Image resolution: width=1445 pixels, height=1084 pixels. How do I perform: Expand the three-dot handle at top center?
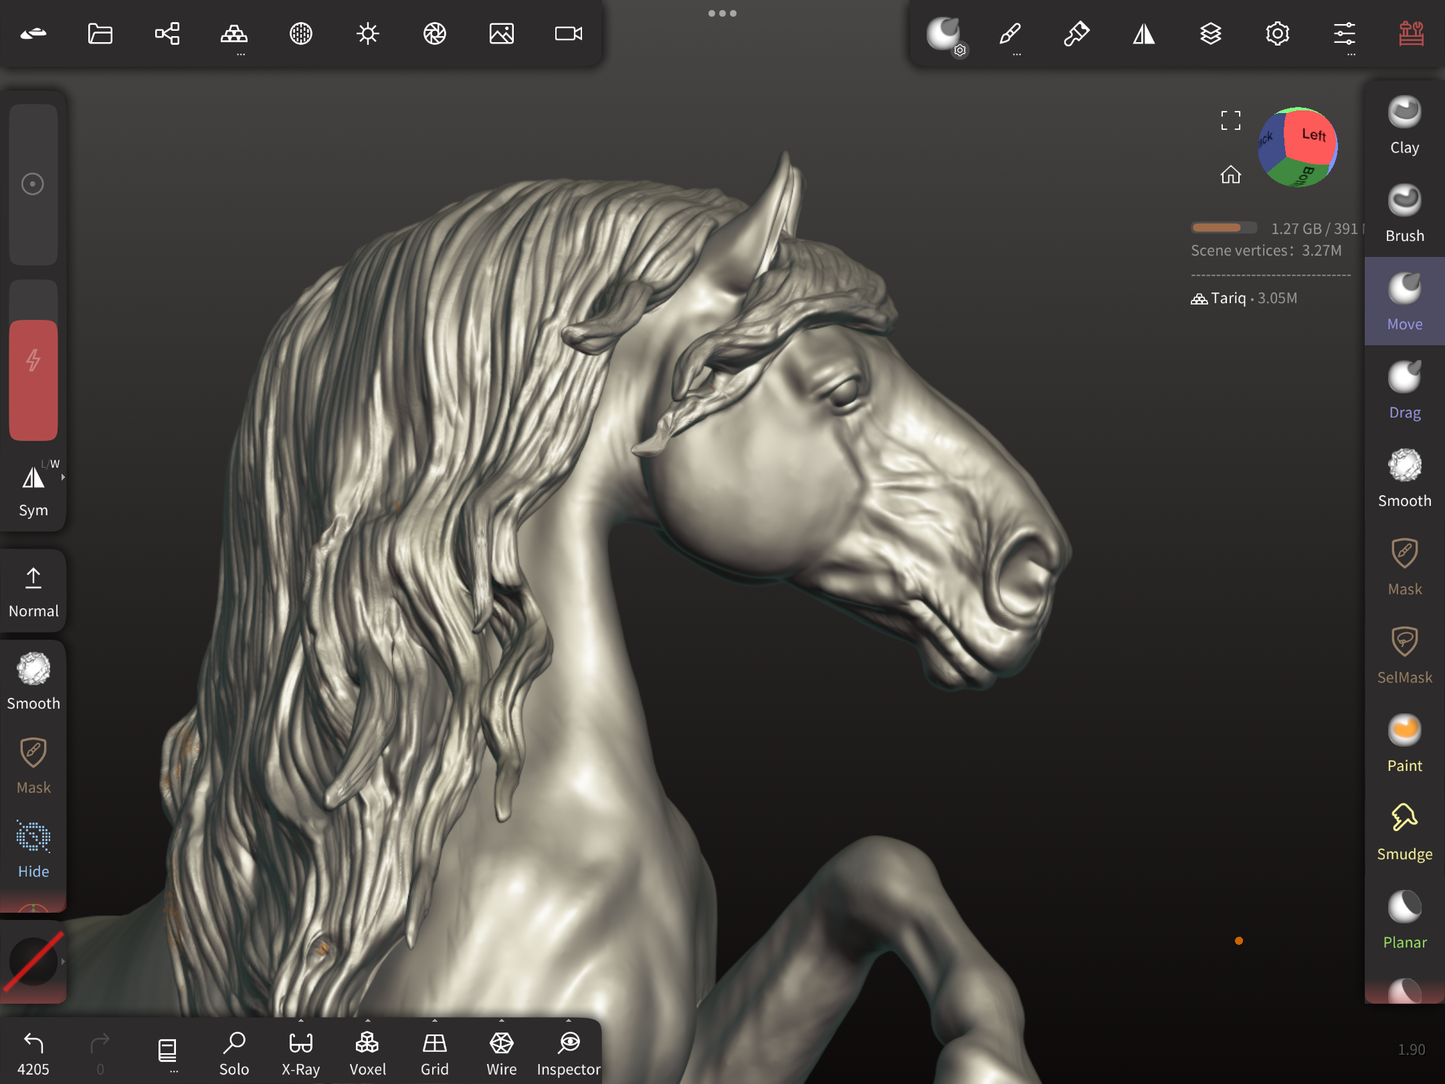[x=722, y=13]
